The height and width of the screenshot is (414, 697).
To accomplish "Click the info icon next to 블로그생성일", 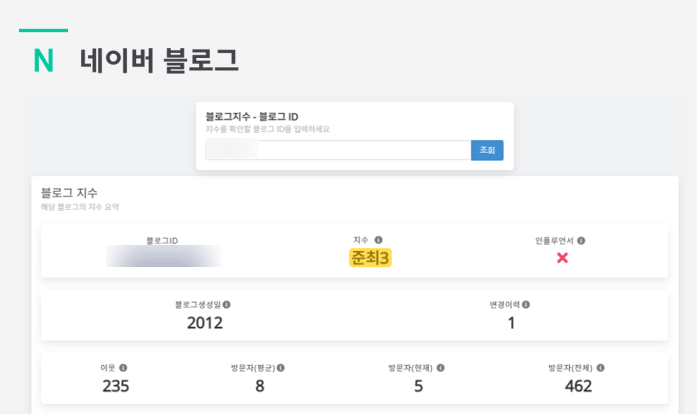I will 227,304.
